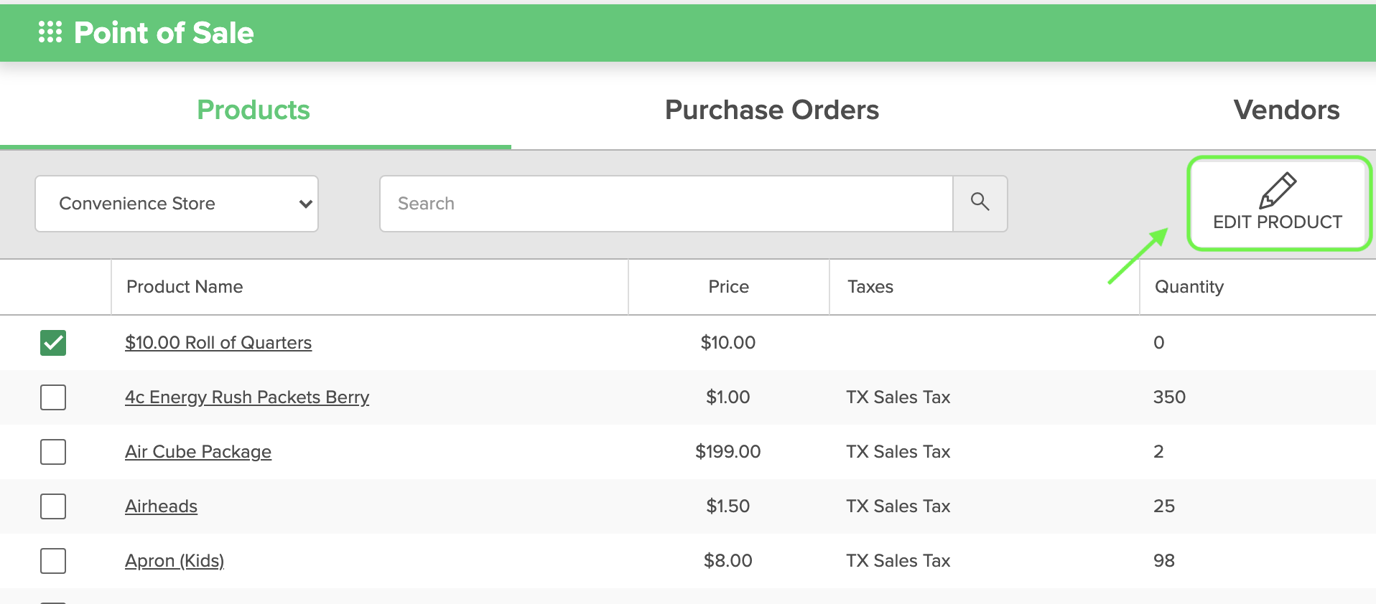Open the Convenience Store category dropdown
Screen dimensions: 1376x604
[x=176, y=203]
